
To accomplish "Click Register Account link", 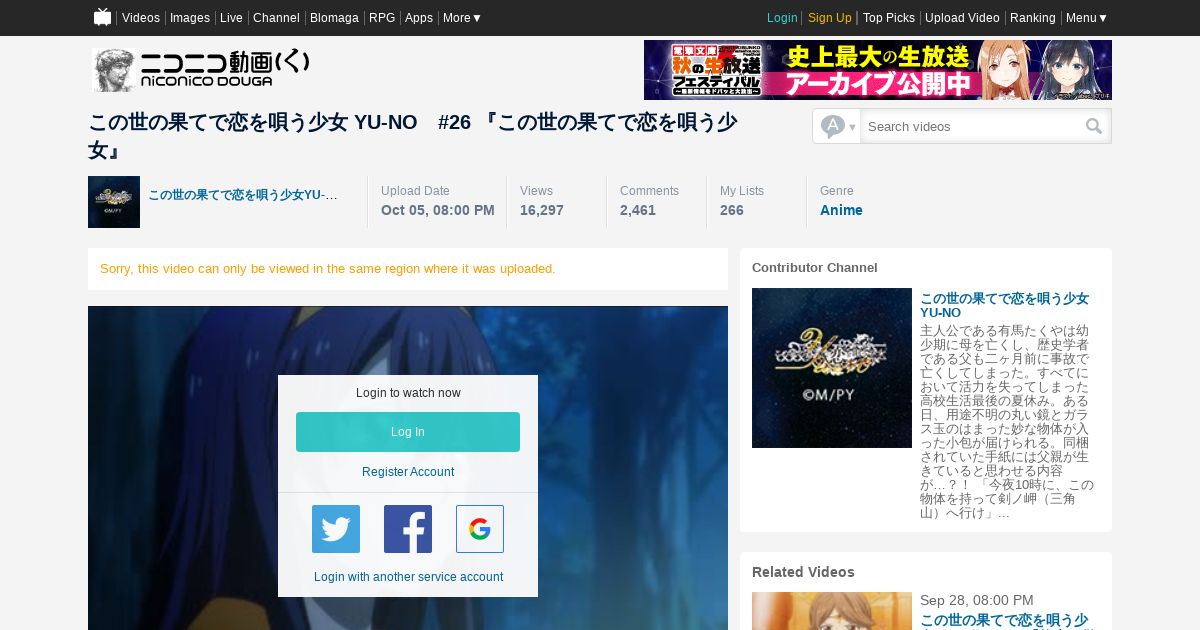I will 408,472.
